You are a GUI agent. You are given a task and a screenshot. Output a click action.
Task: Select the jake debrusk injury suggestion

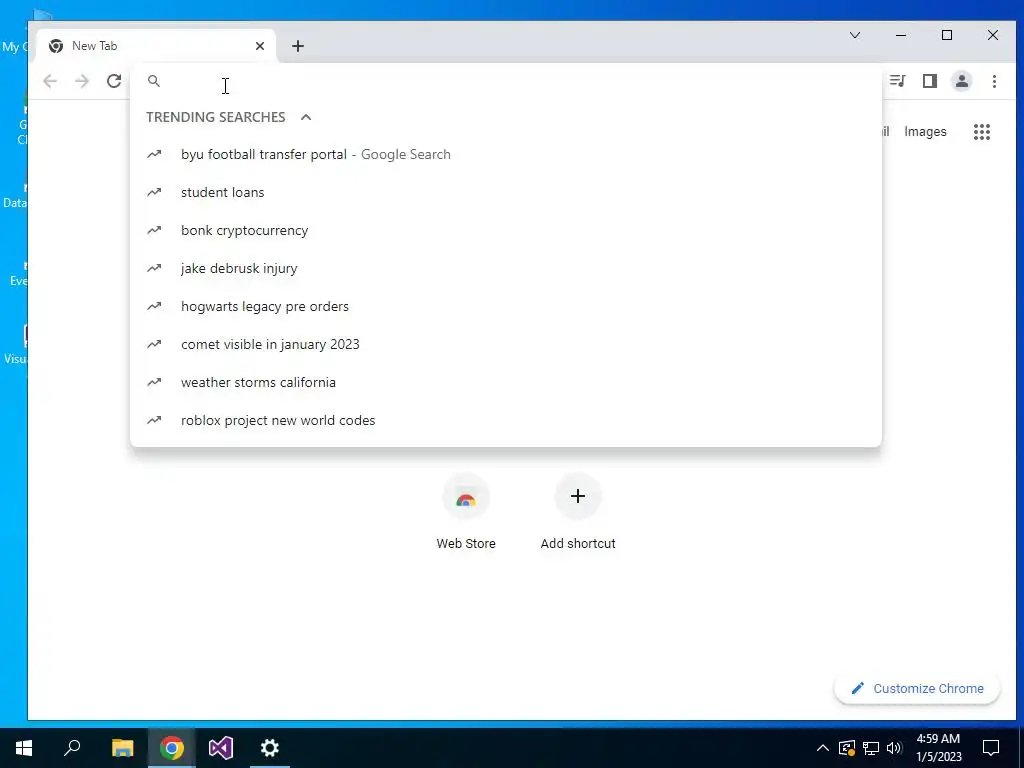(505, 268)
